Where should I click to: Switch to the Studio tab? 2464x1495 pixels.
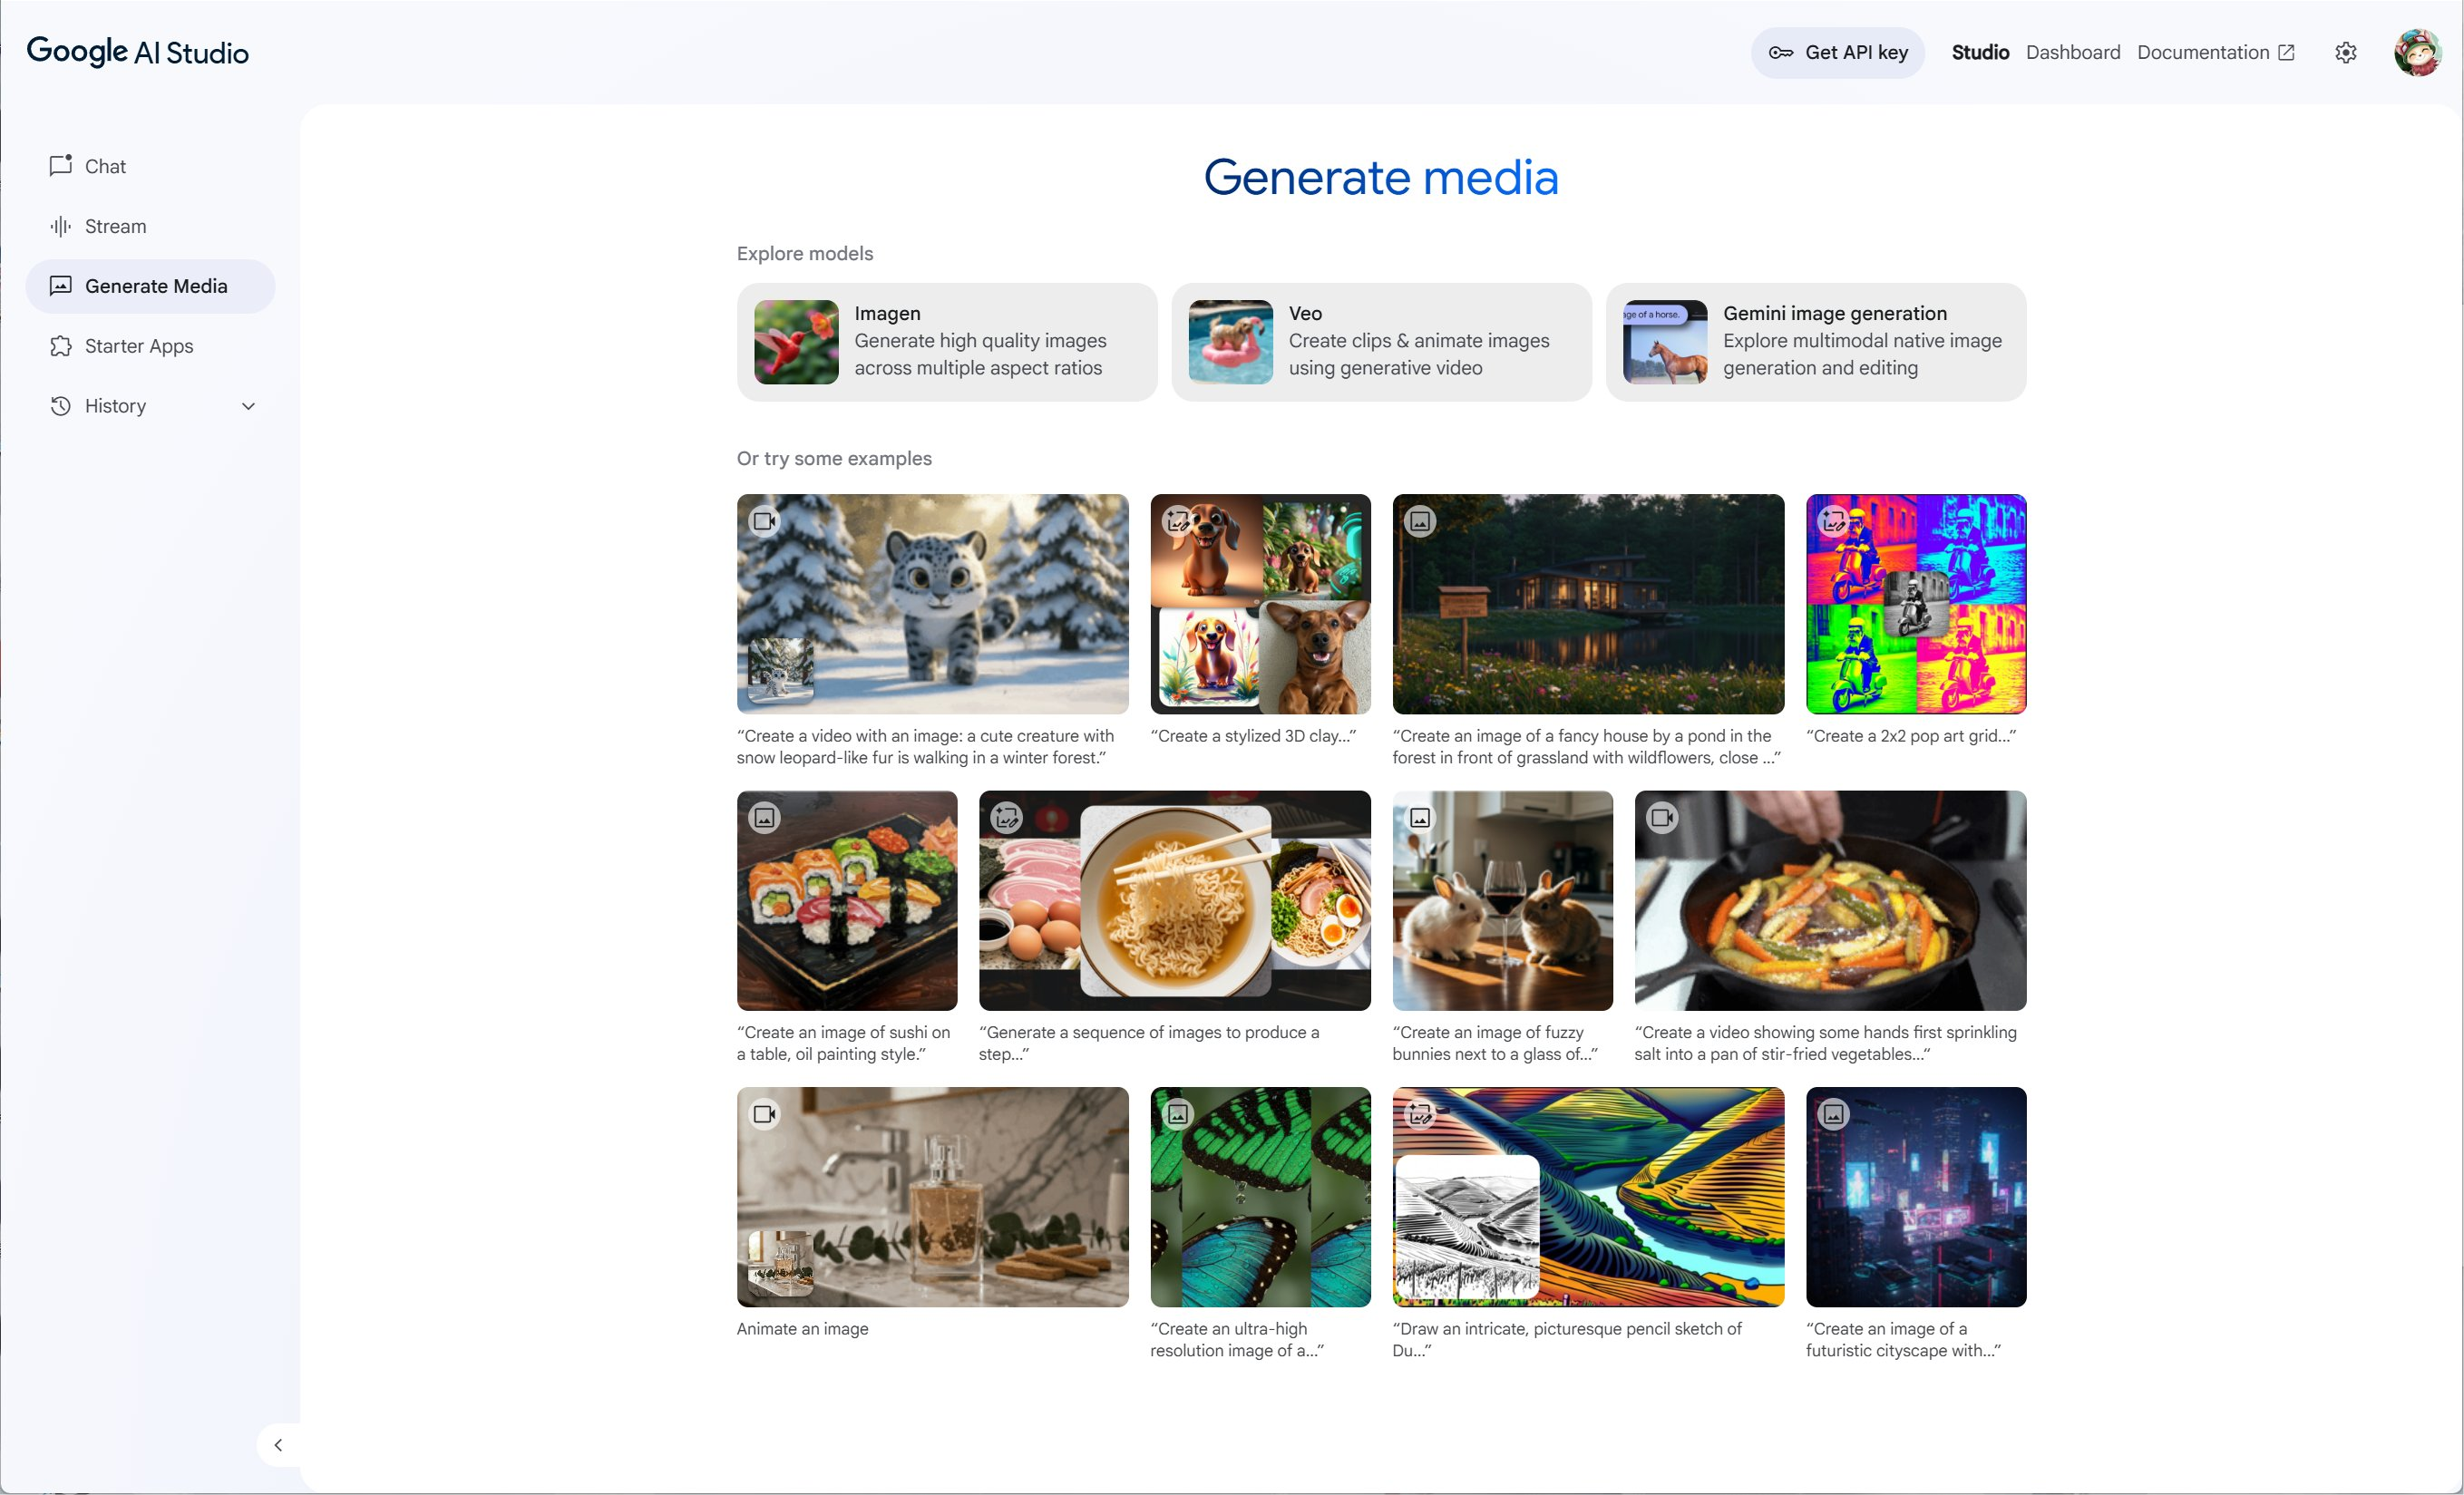pos(1980,53)
